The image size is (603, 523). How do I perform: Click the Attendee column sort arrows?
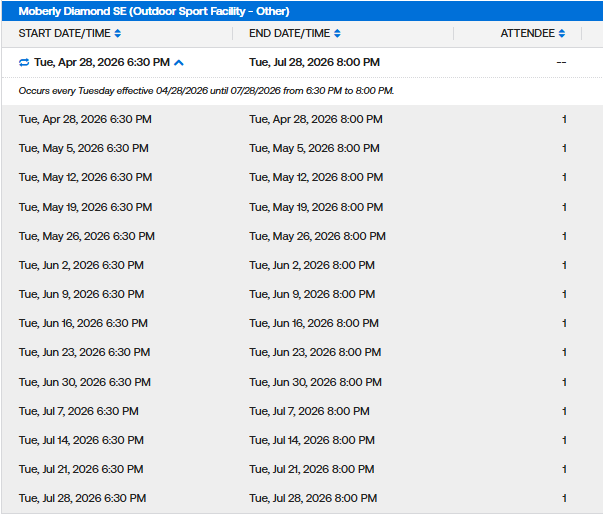coord(562,34)
